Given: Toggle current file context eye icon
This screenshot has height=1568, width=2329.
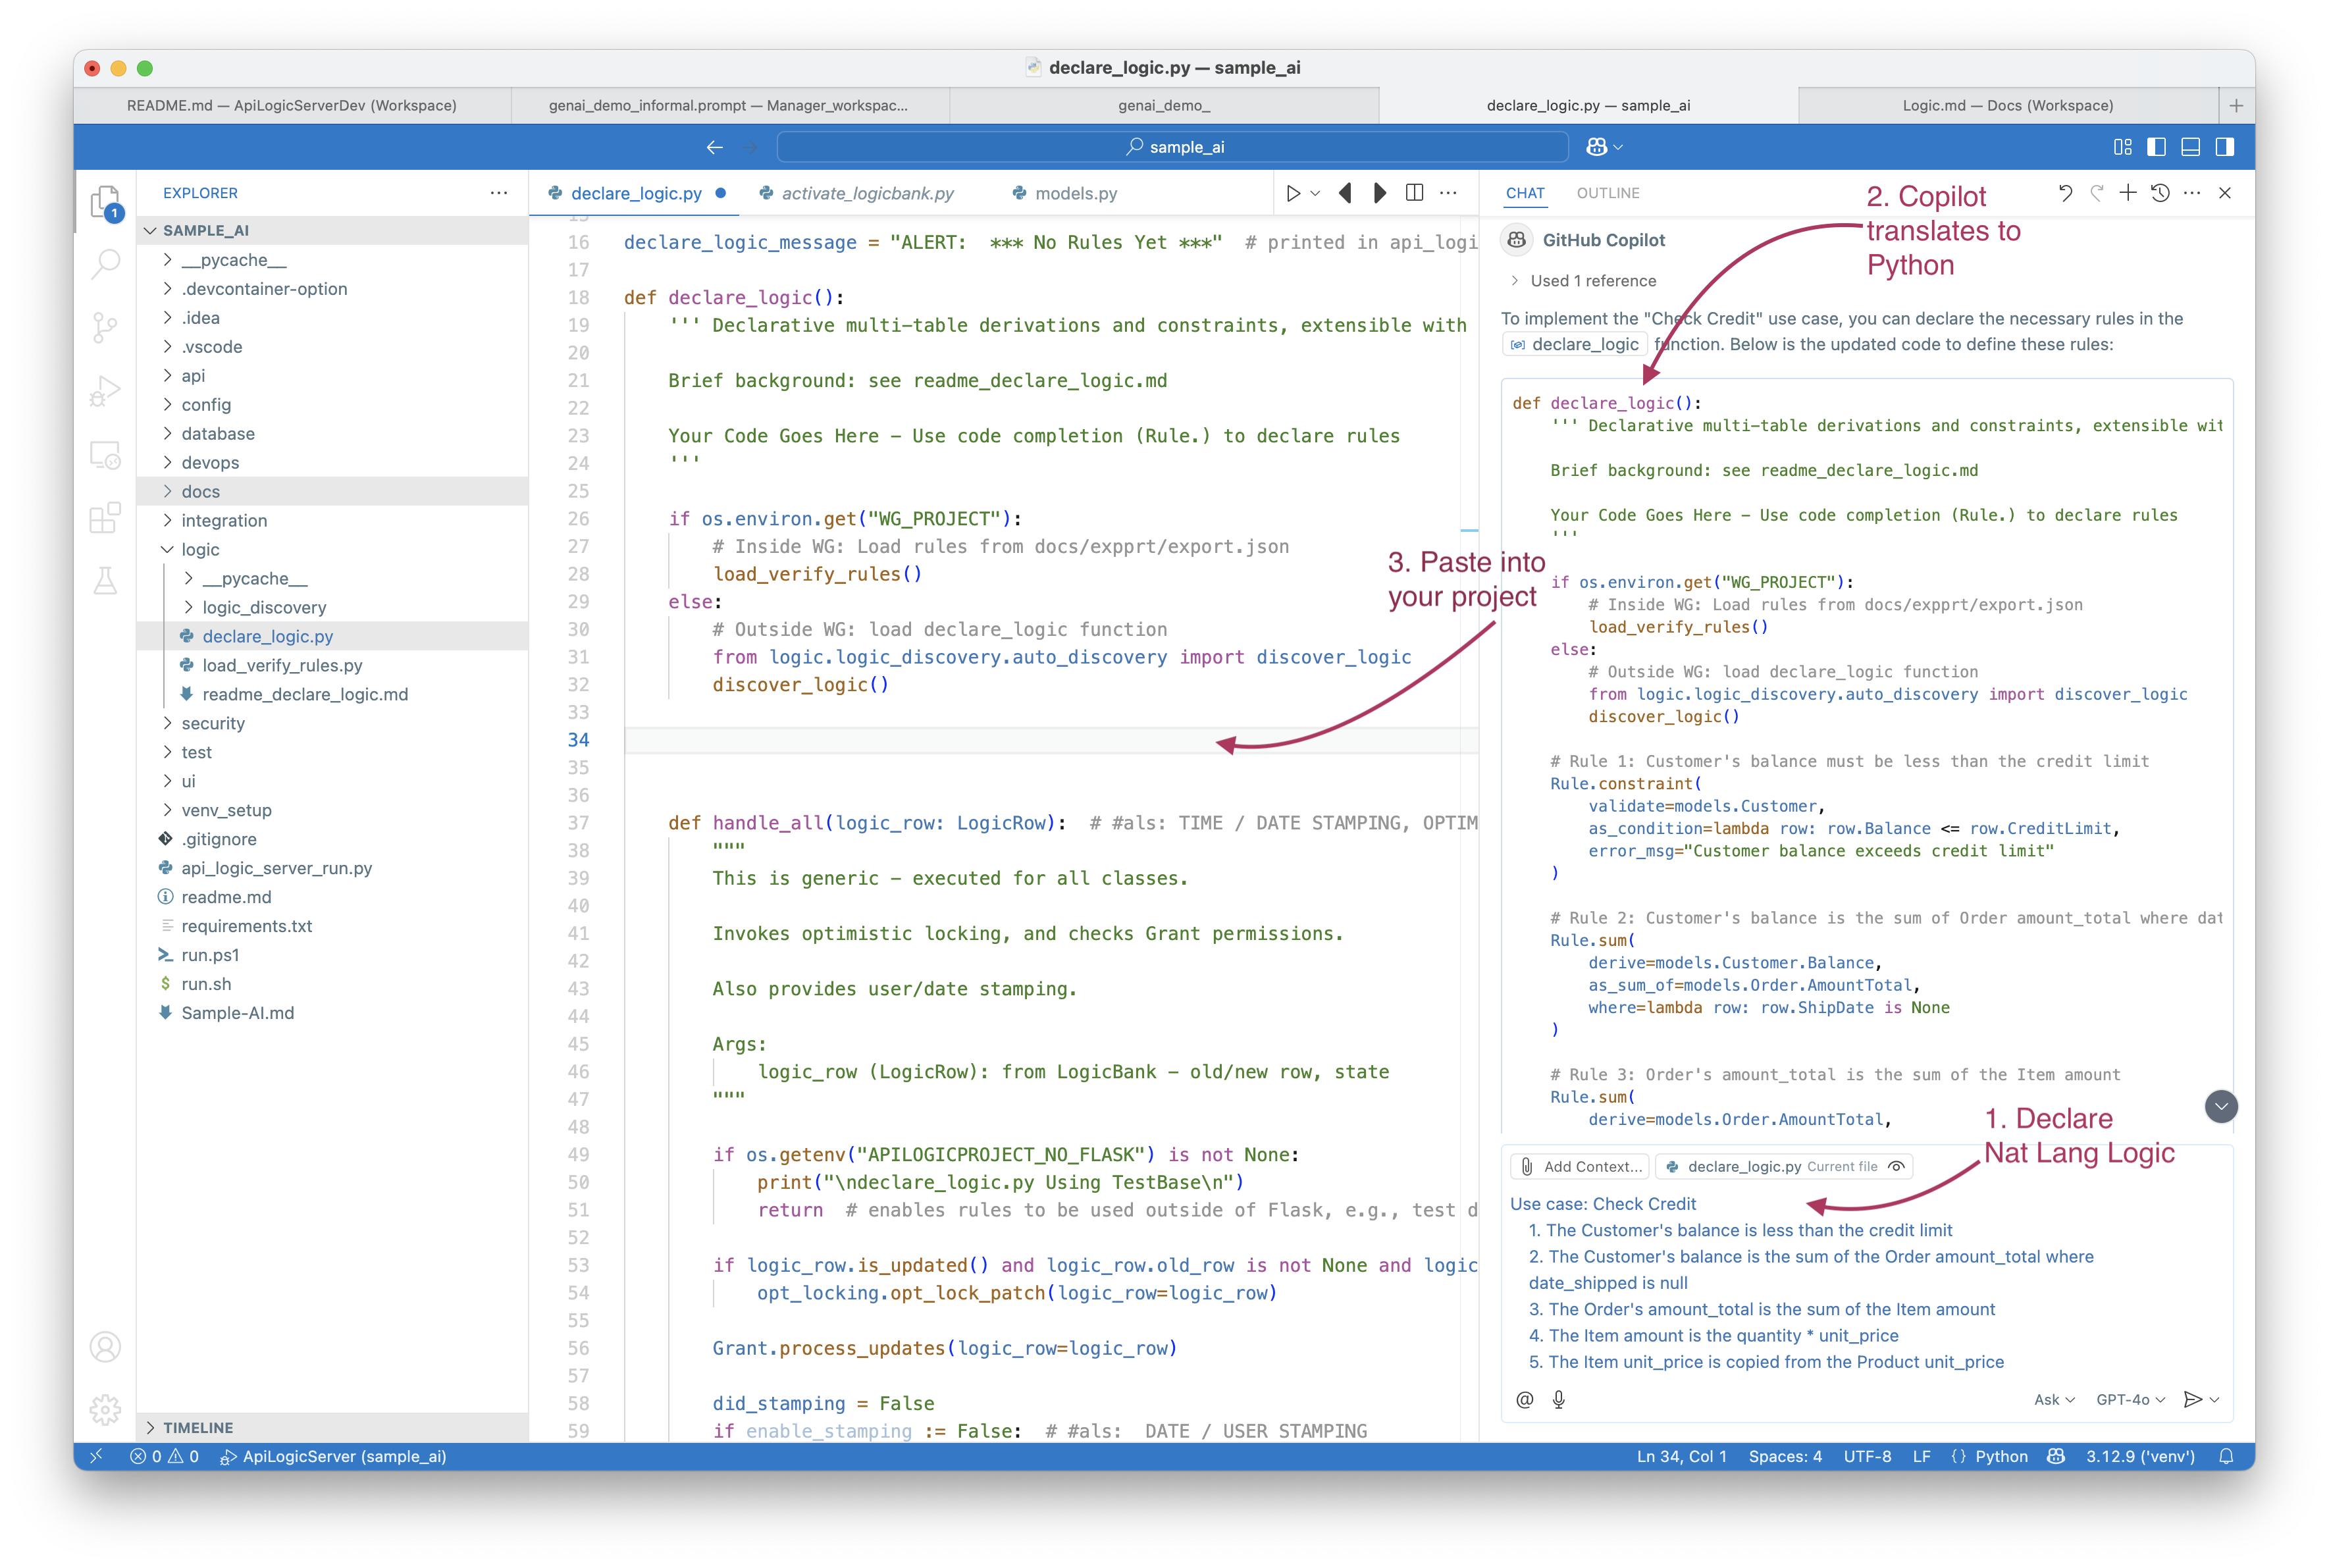Looking at the screenshot, I should (1896, 1167).
